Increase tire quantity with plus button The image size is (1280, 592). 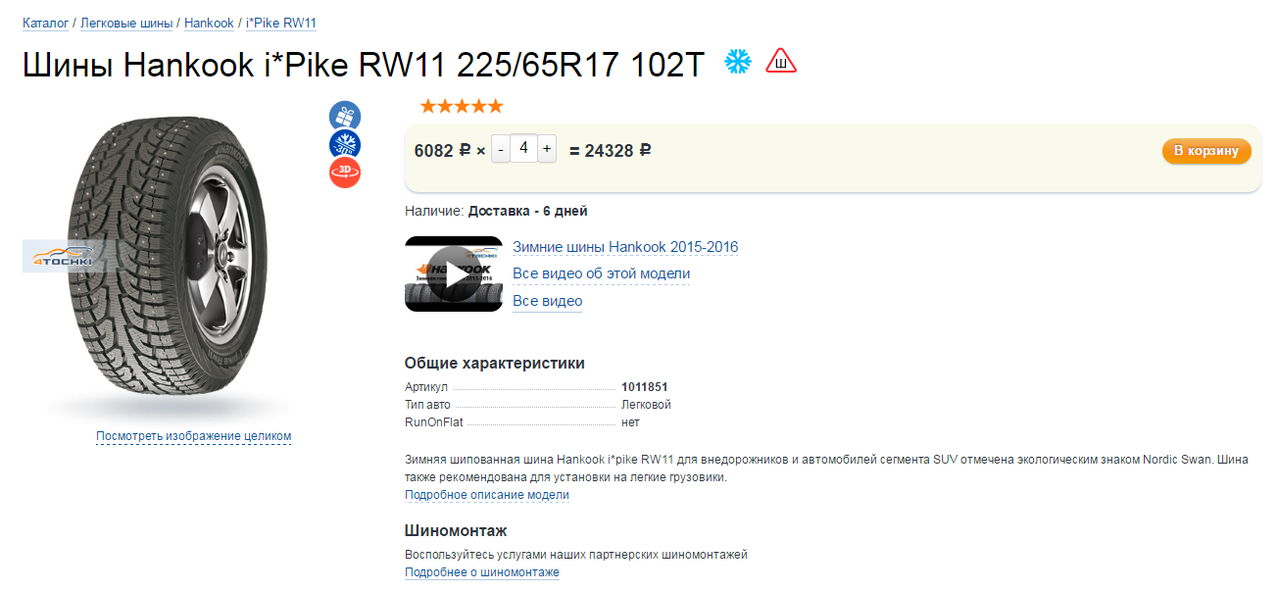[547, 150]
